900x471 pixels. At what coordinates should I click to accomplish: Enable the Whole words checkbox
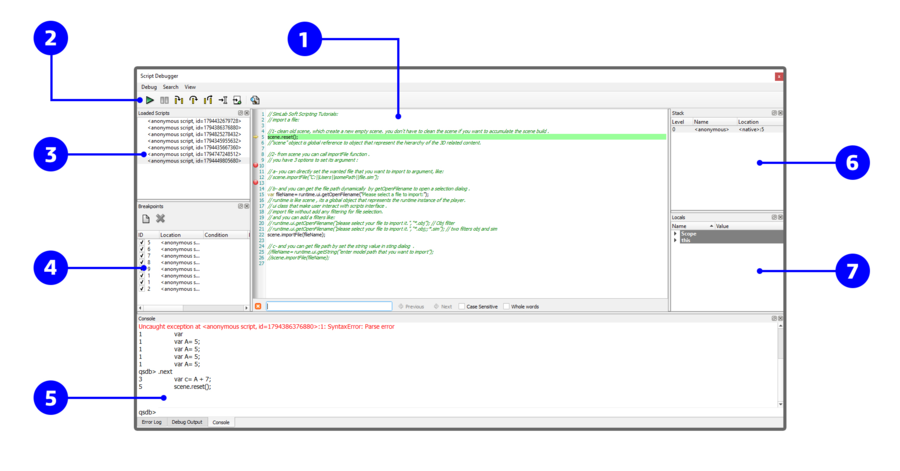507,306
